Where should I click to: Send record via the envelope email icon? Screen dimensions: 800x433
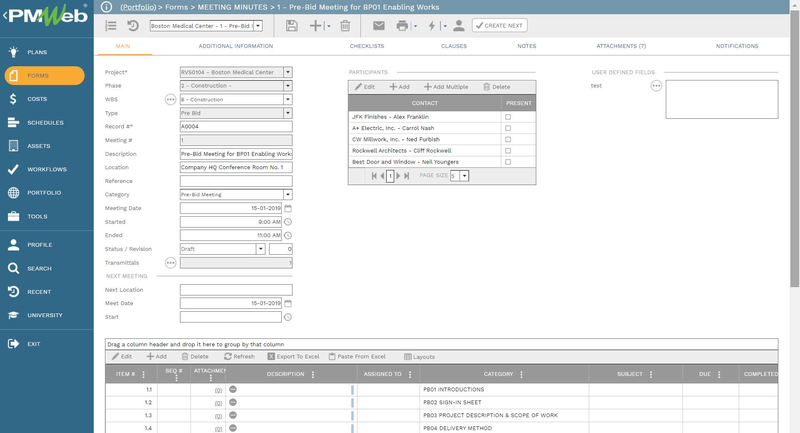pos(378,25)
